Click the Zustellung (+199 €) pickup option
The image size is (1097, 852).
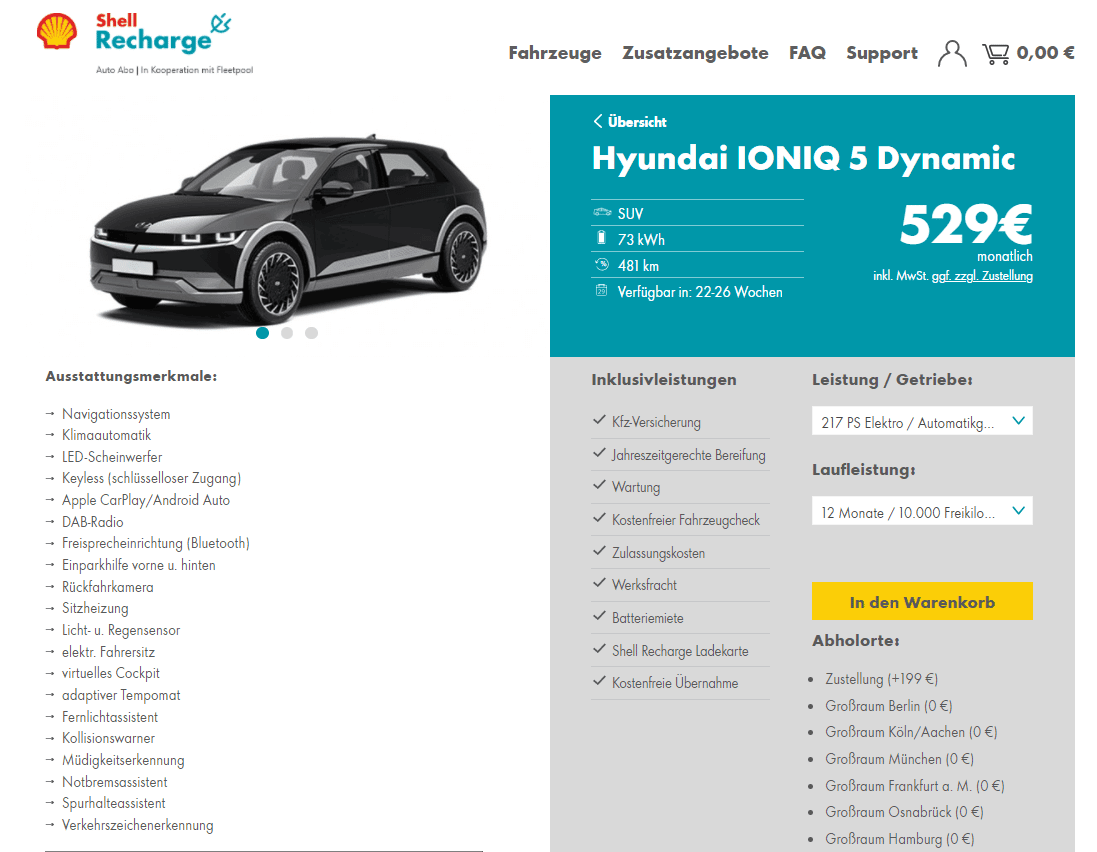(882, 679)
